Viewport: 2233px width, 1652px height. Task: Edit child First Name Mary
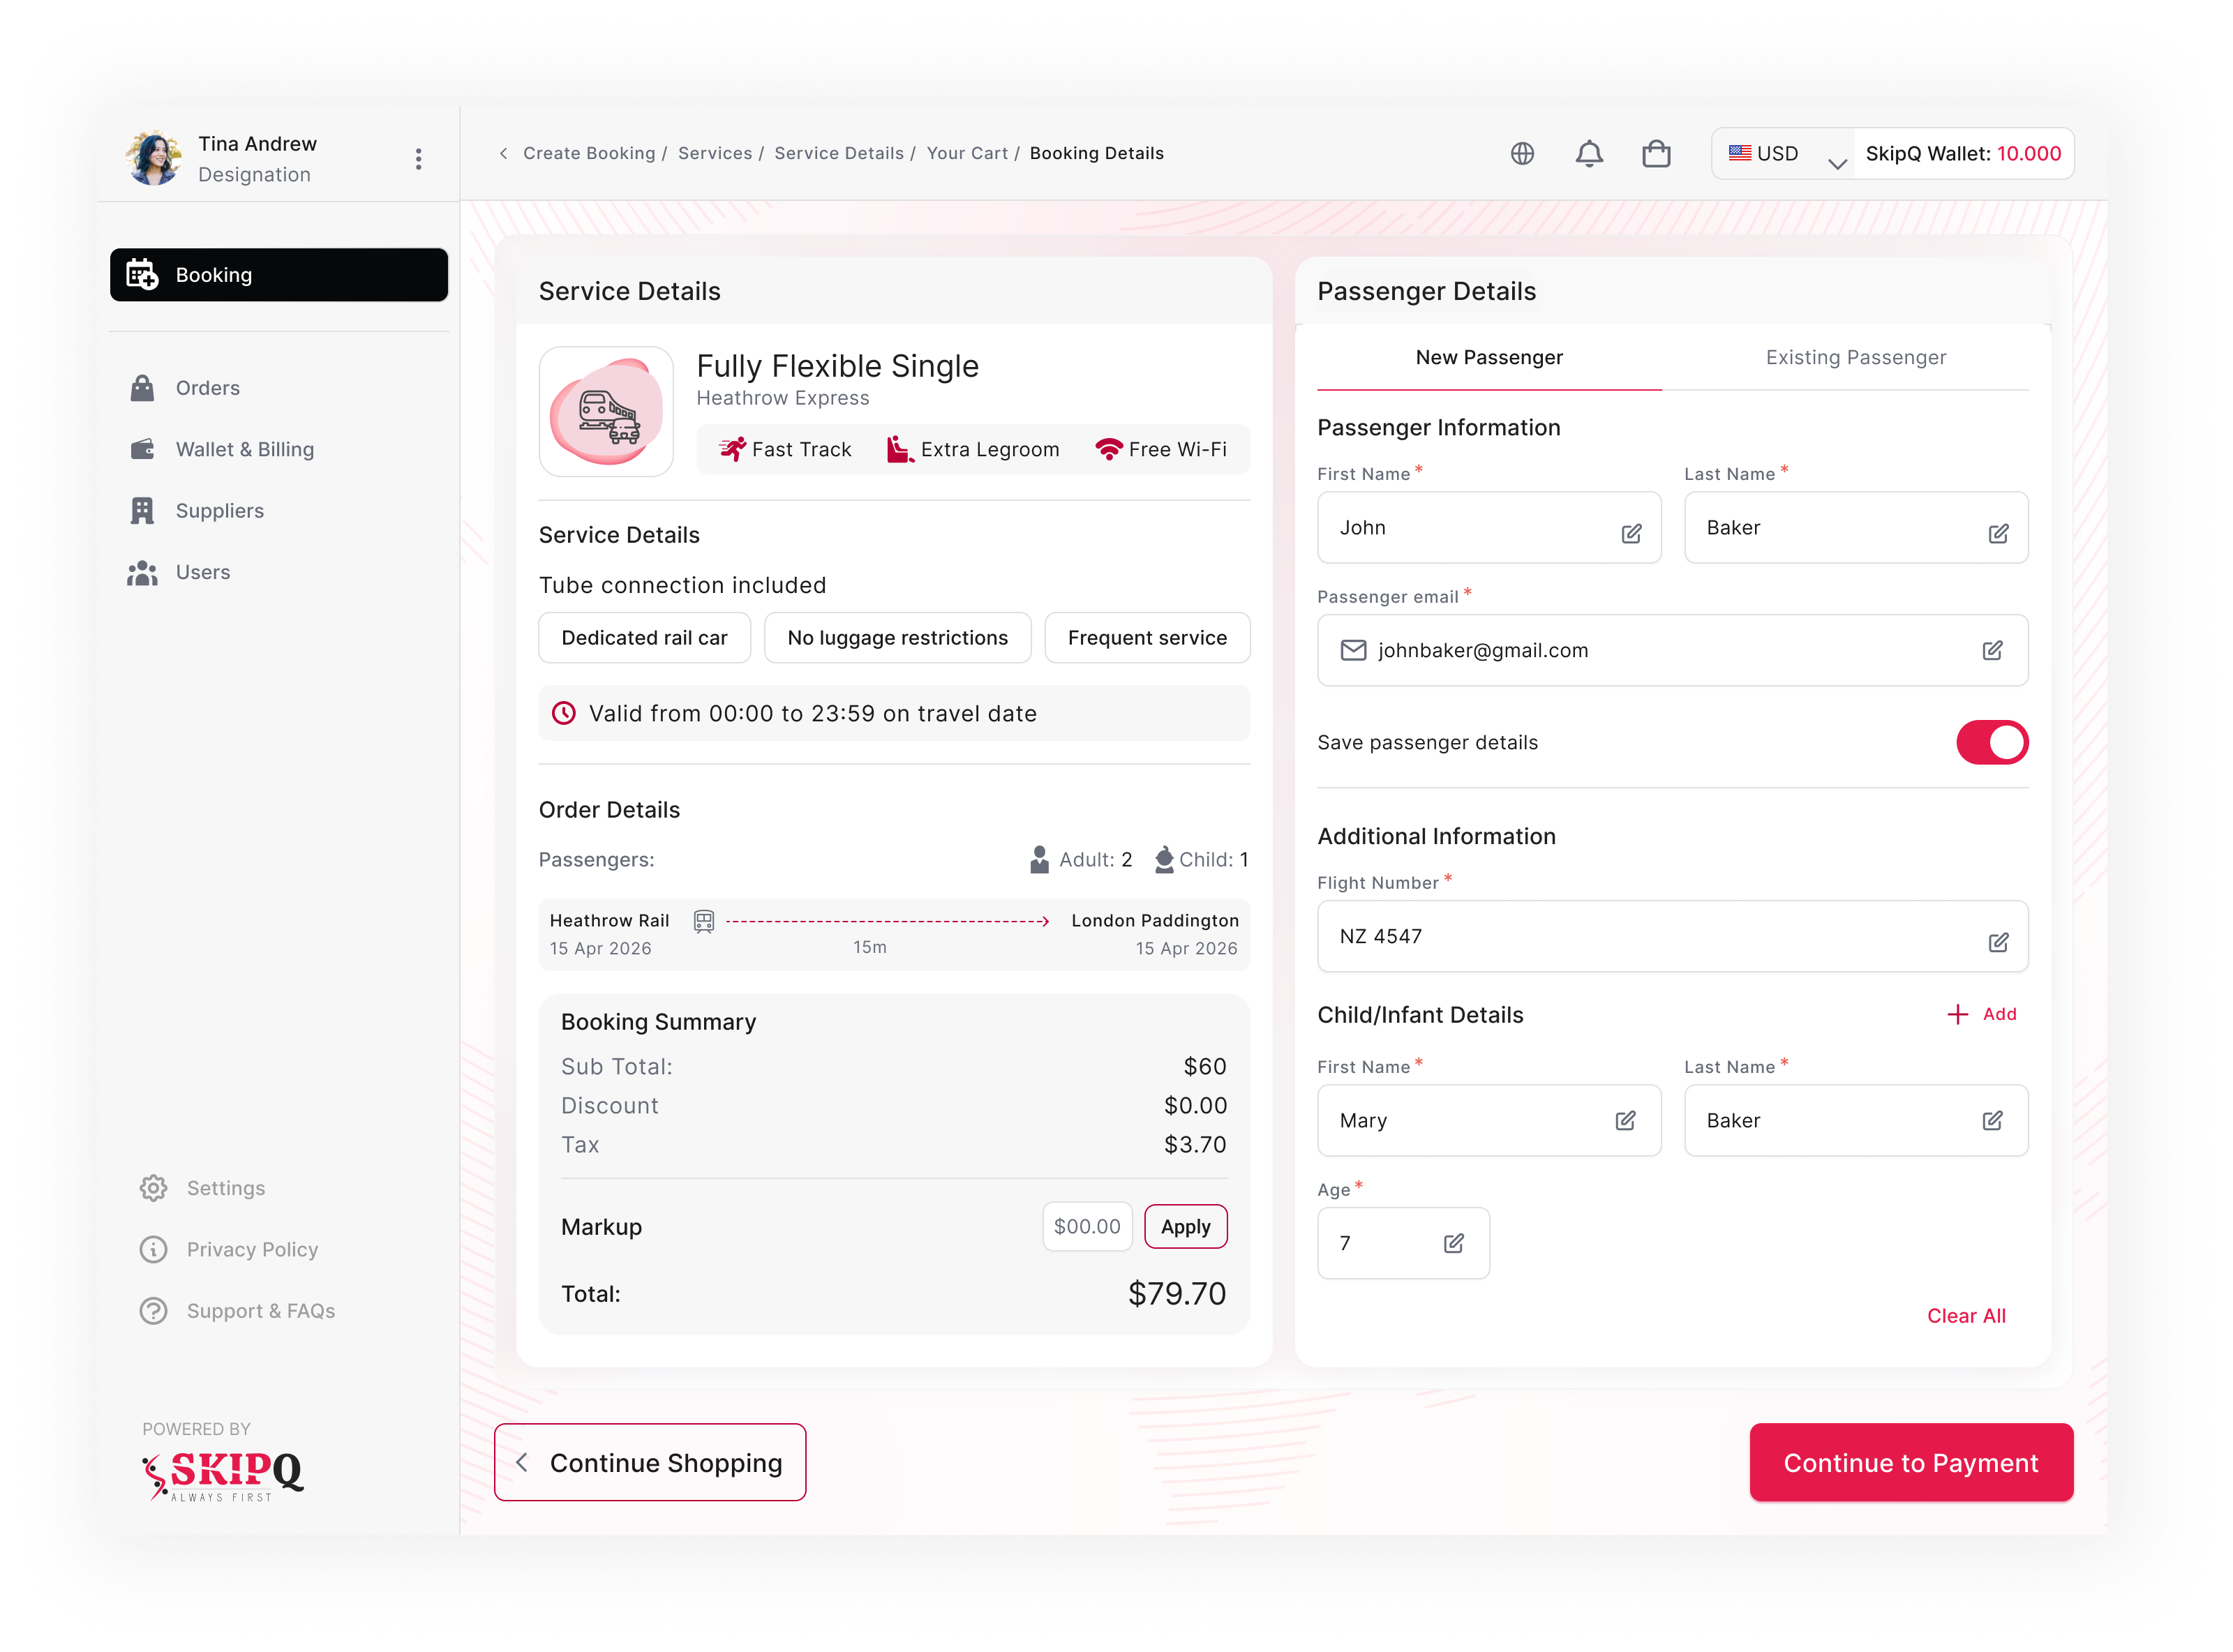[x=1625, y=1120]
